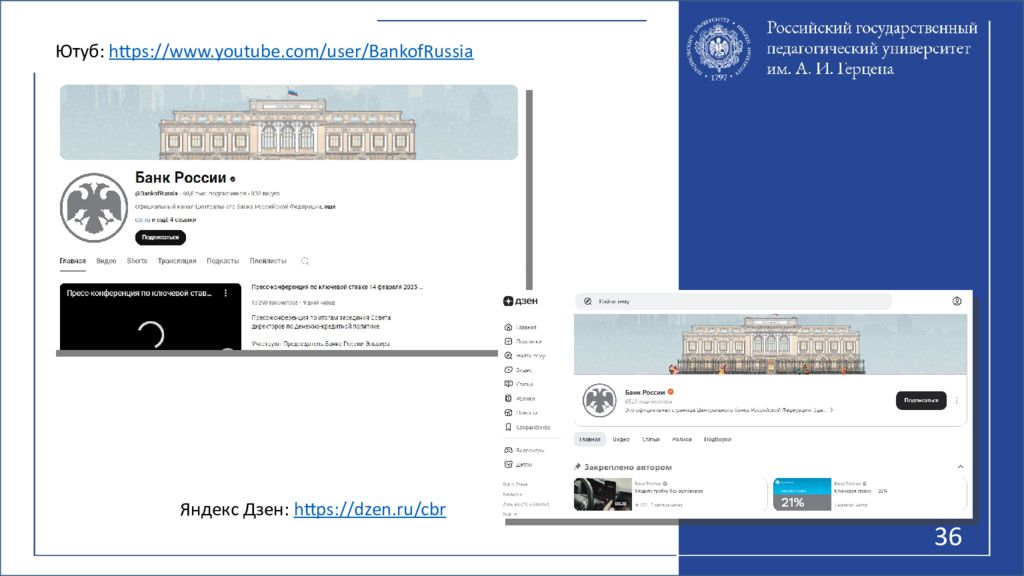1024x576 pixels.
Task: Click the Подписки icon in Dzen sidebar
Action: click(508, 342)
